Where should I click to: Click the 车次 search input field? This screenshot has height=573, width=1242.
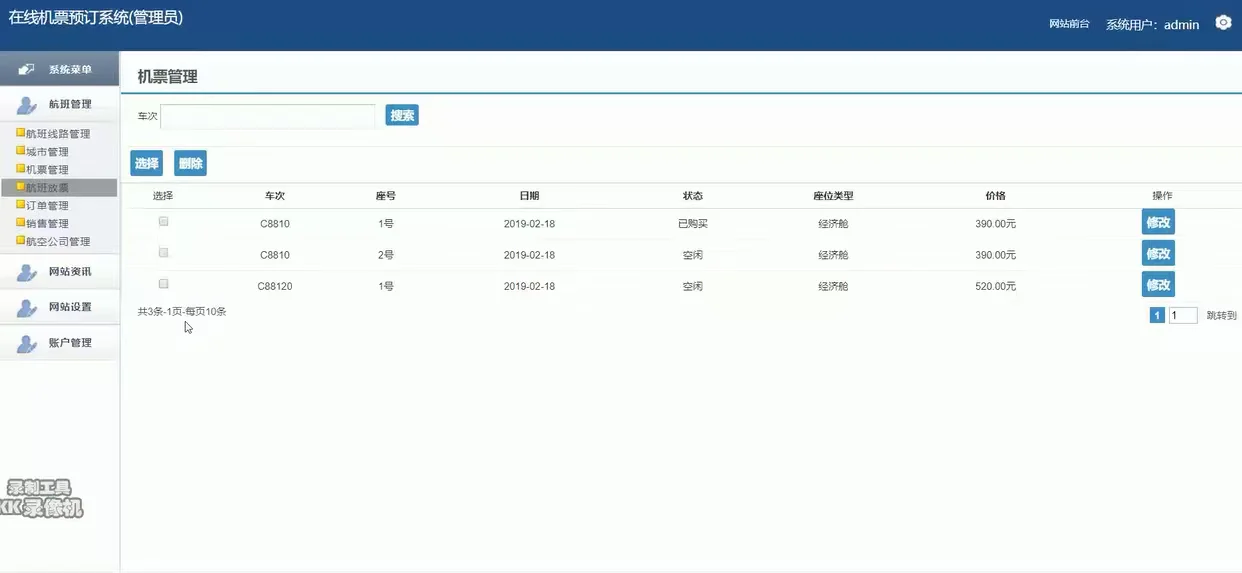point(268,116)
